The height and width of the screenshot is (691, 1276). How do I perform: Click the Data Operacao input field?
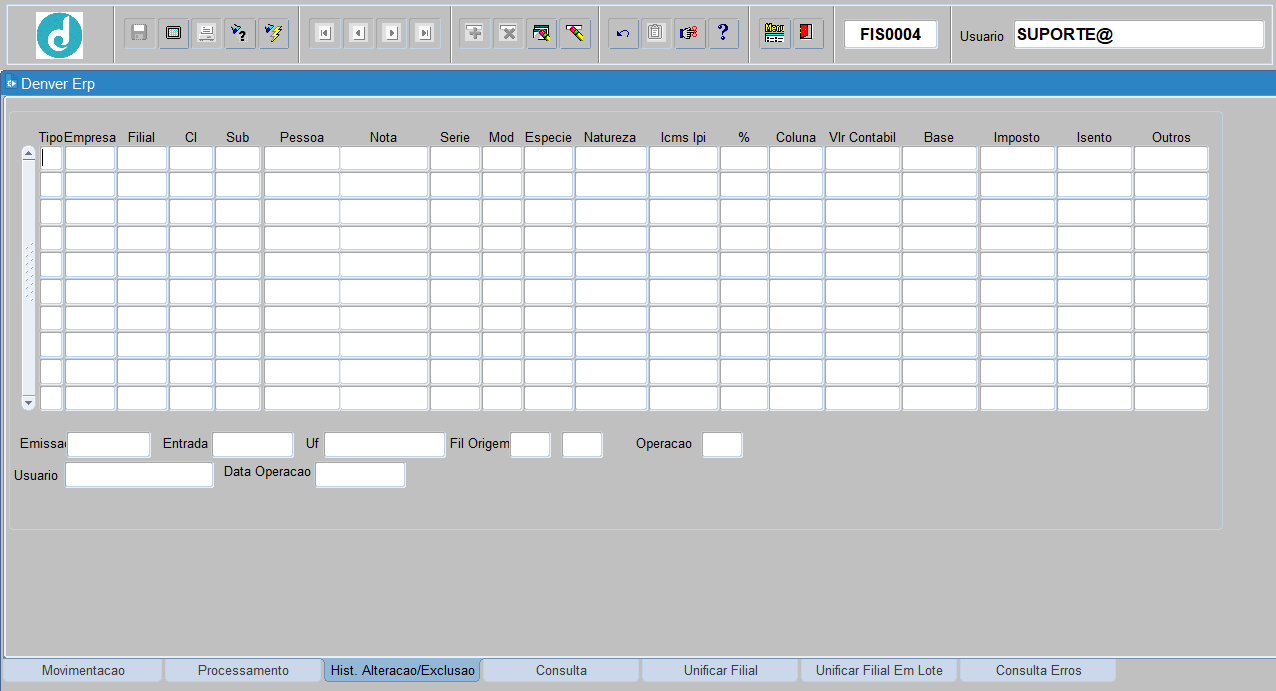pos(360,475)
